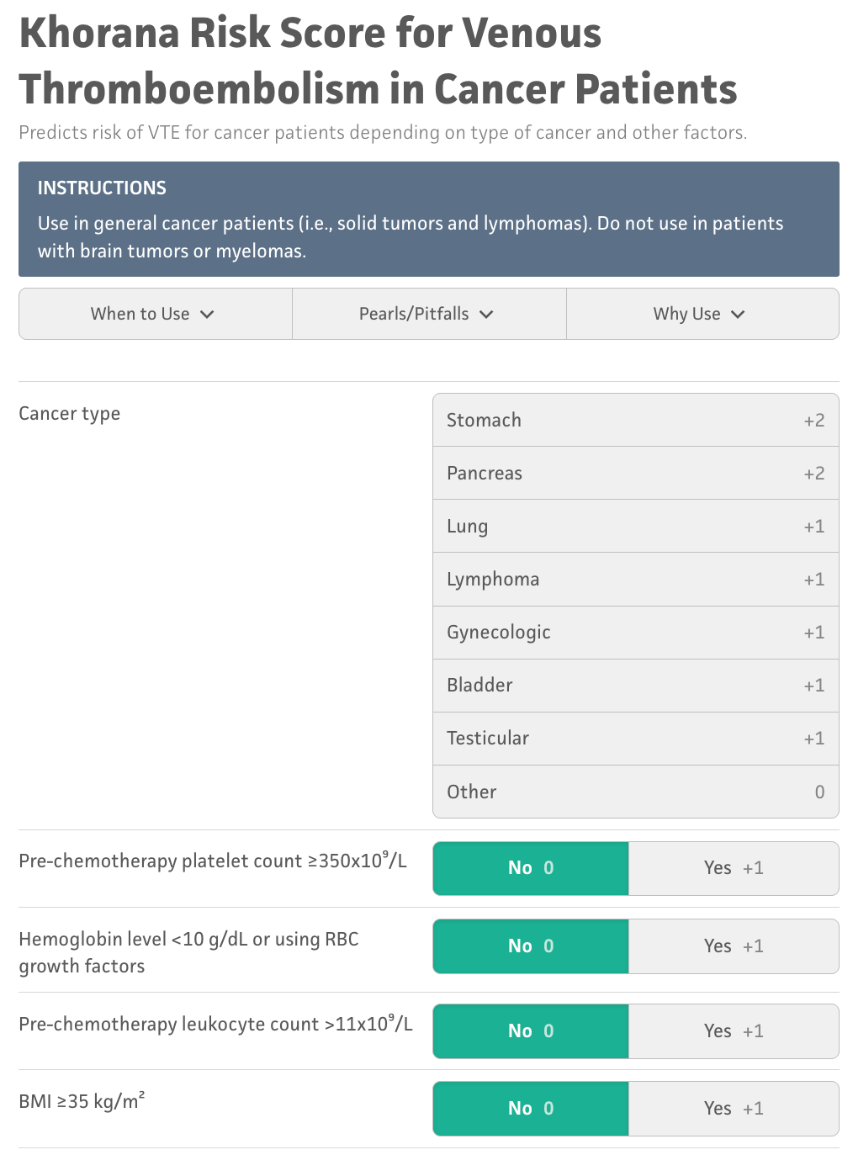This screenshot has height=1160, width=861.
Task: Pick Bladder cancer type
Action: pos(635,685)
